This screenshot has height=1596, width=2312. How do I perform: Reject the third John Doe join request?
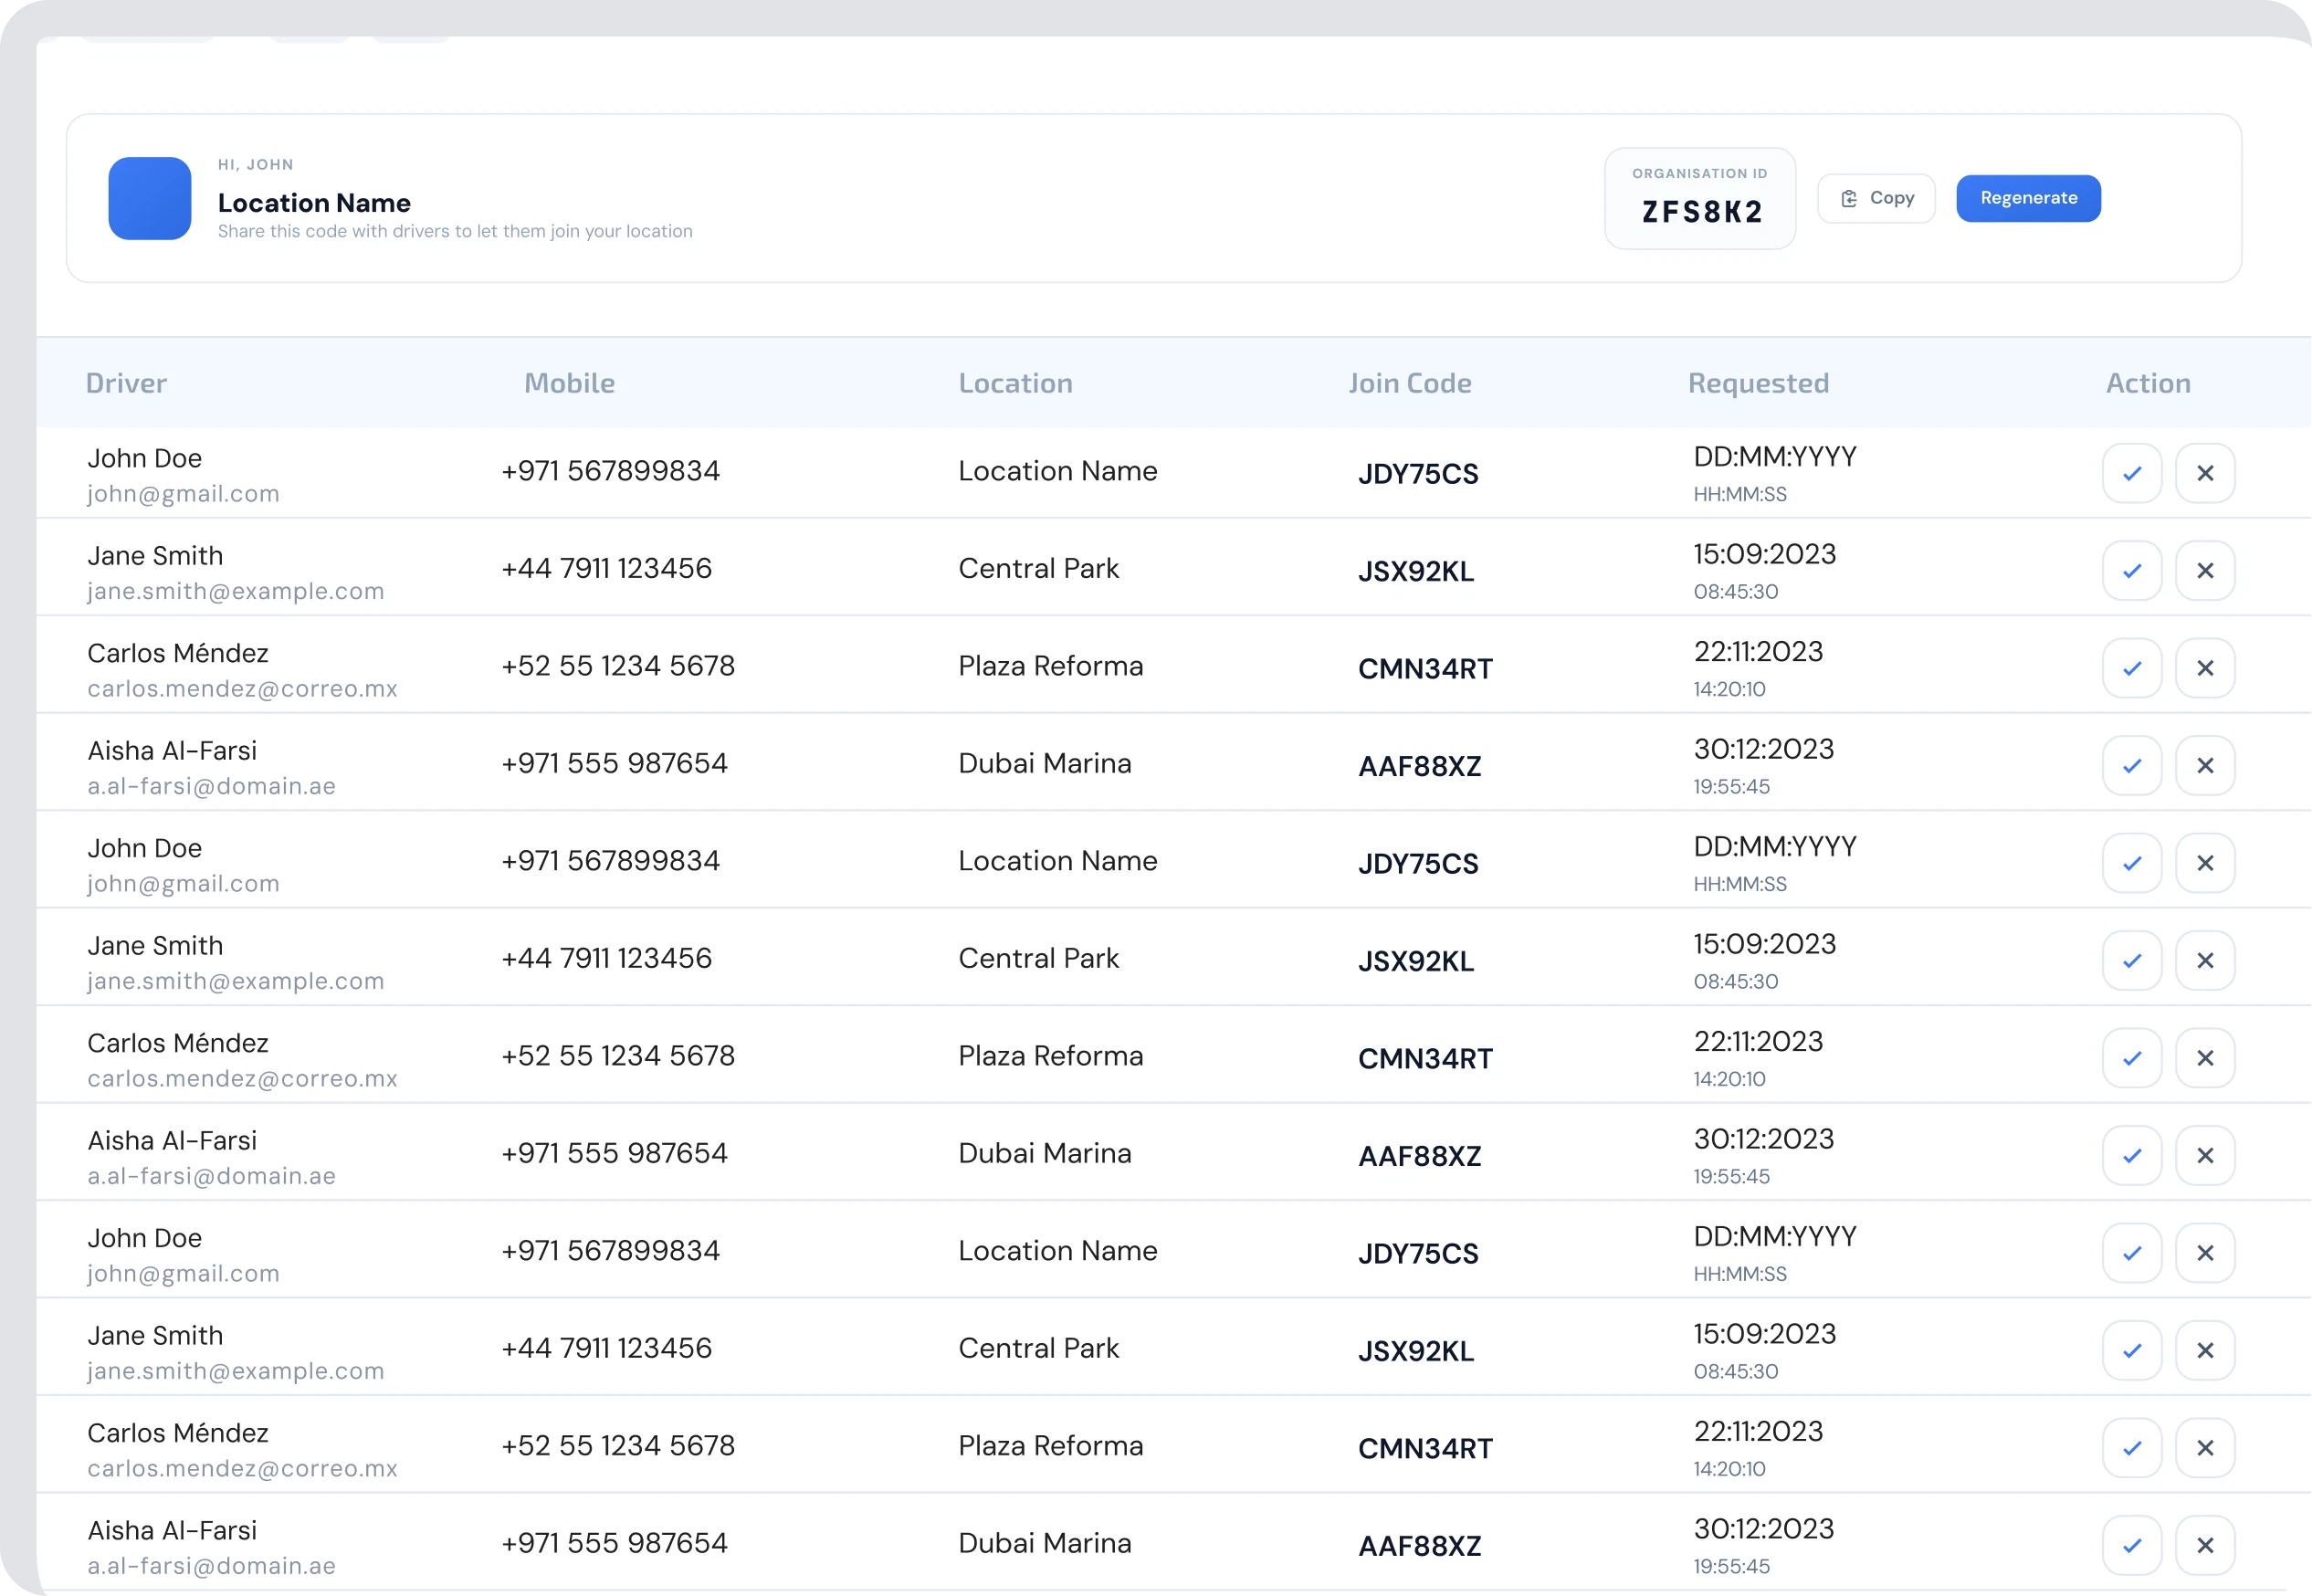[2205, 1253]
